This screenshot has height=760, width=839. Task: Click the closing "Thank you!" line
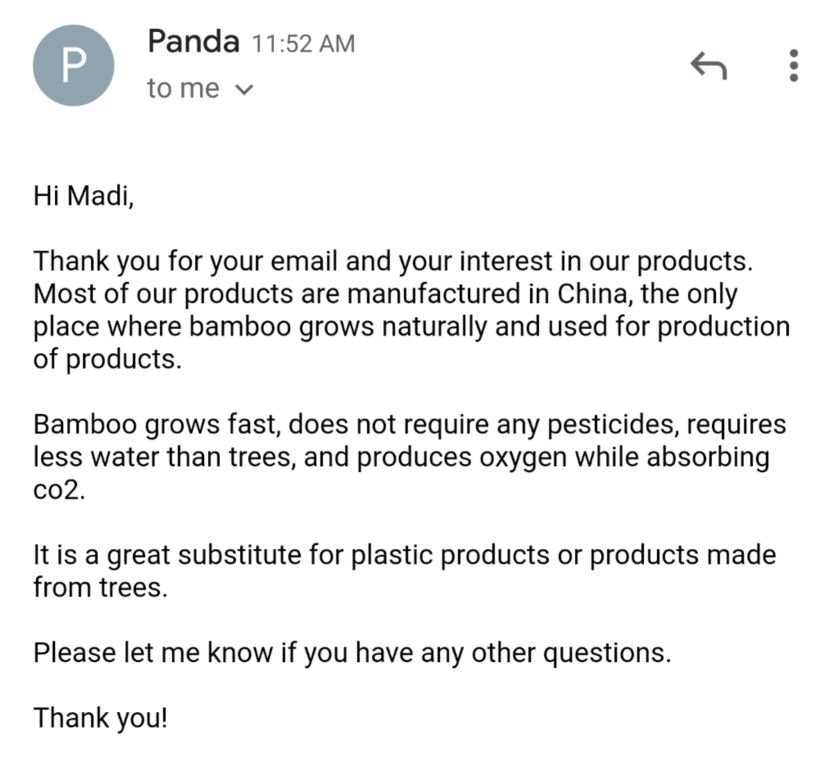[x=100, y=717]
